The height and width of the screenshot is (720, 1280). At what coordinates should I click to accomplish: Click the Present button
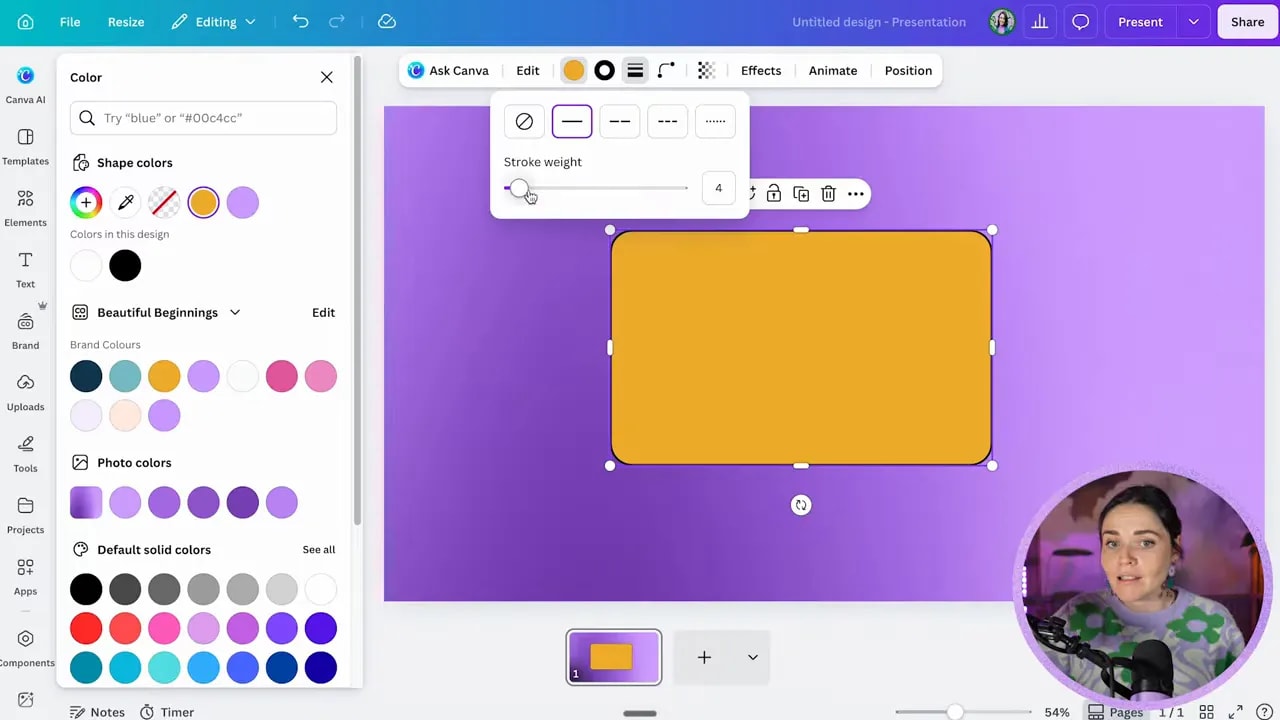tap(1141, 22)
